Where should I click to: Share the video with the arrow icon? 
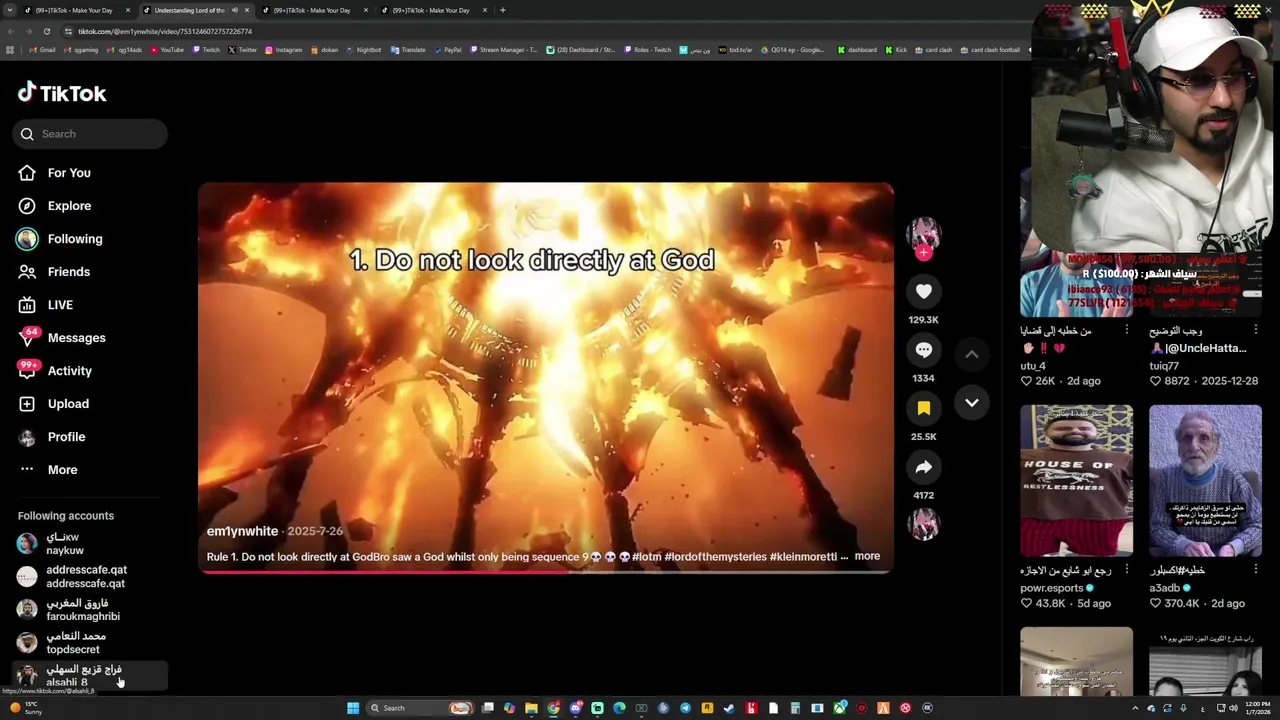click(923, 467)
